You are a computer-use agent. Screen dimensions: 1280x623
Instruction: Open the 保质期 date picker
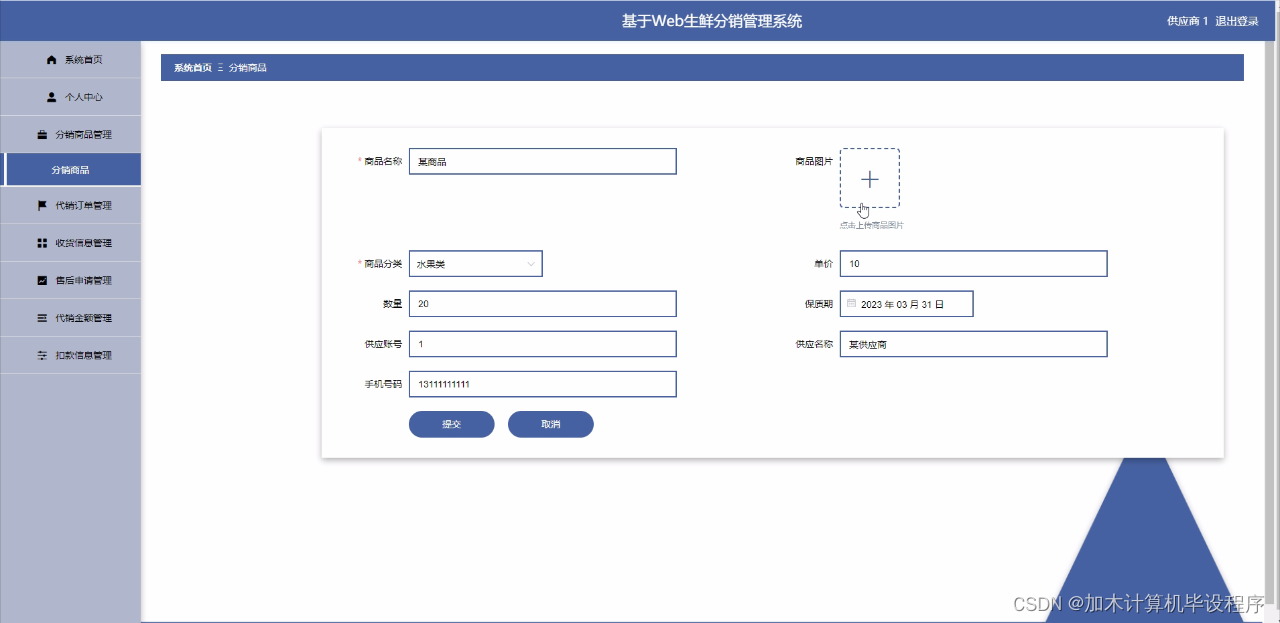(x=906, y=303)
